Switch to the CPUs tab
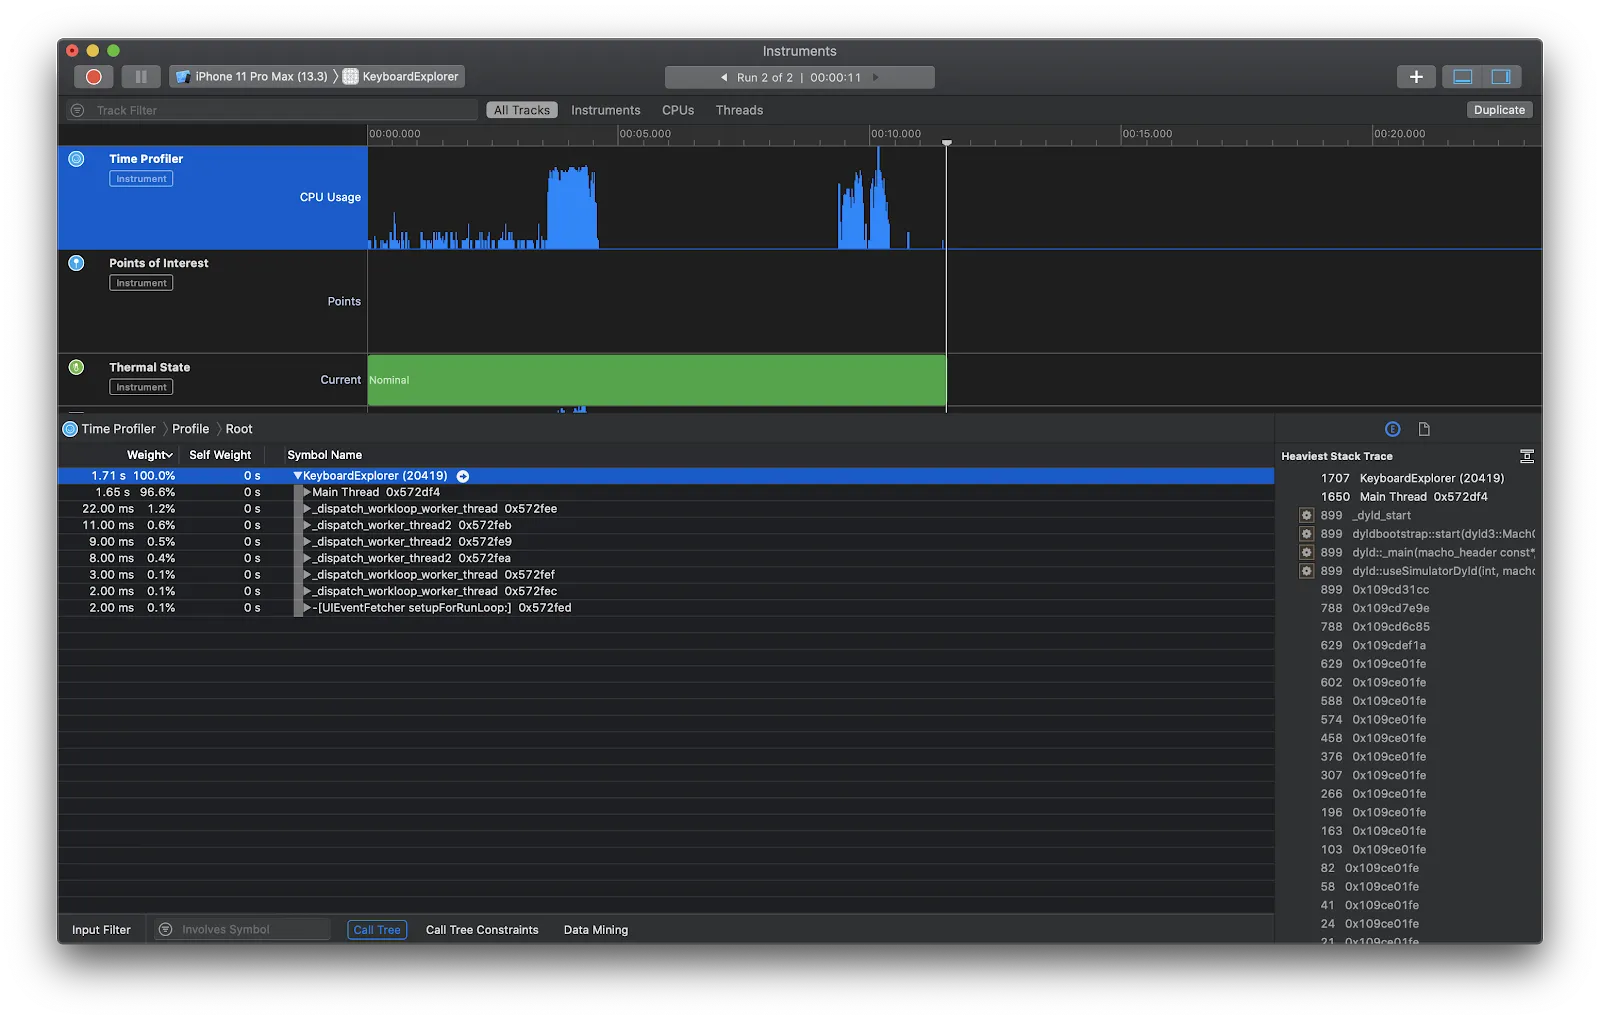Image resolution: width=1600 pixels, height=1020 pixels. pyautogui.click(x=678, y=110)
